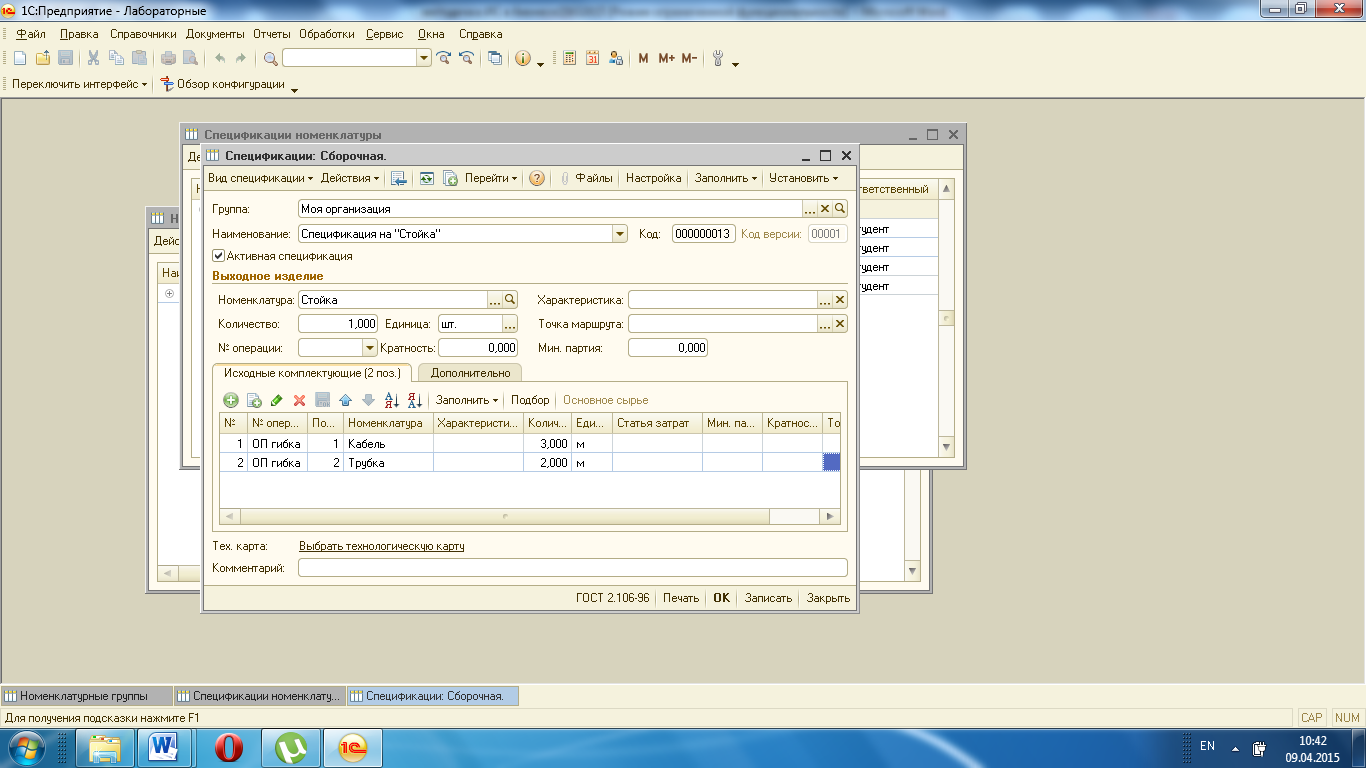The image size is (1366, 768).
Task: Sort components ascending А-Я
Action: [x=392, y=400]
